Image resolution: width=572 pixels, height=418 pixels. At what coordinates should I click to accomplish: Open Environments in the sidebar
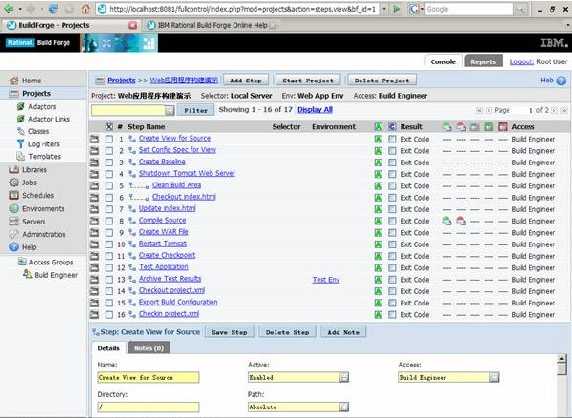tap(43, 209)
